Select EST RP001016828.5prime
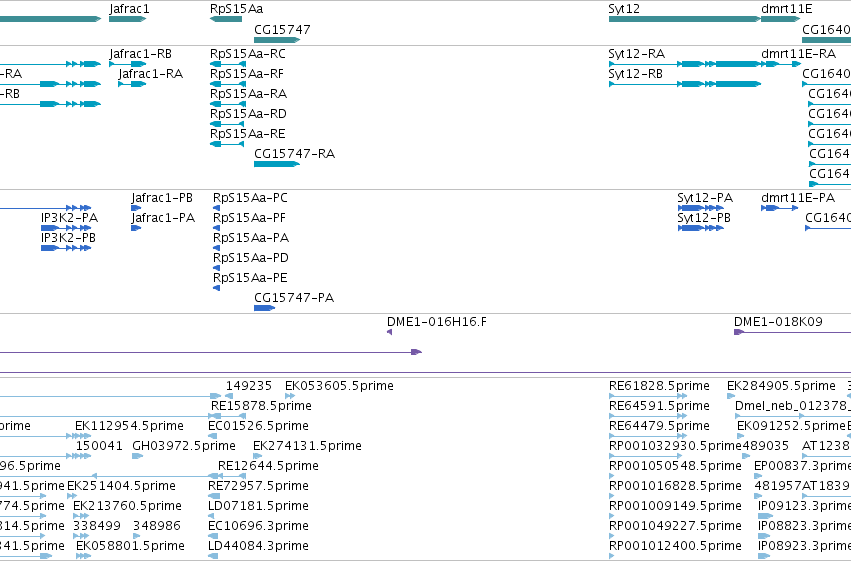 tap(675, 486)
